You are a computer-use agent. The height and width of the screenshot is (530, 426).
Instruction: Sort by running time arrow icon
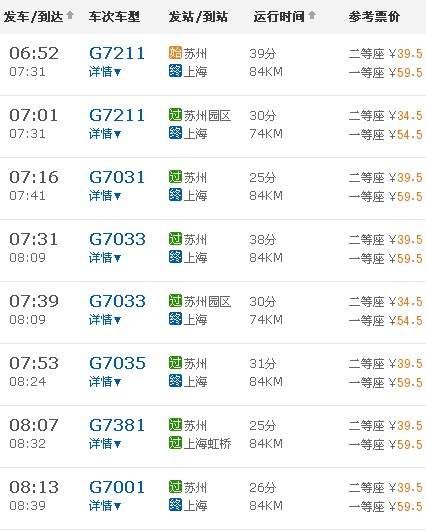coord(312,15)
